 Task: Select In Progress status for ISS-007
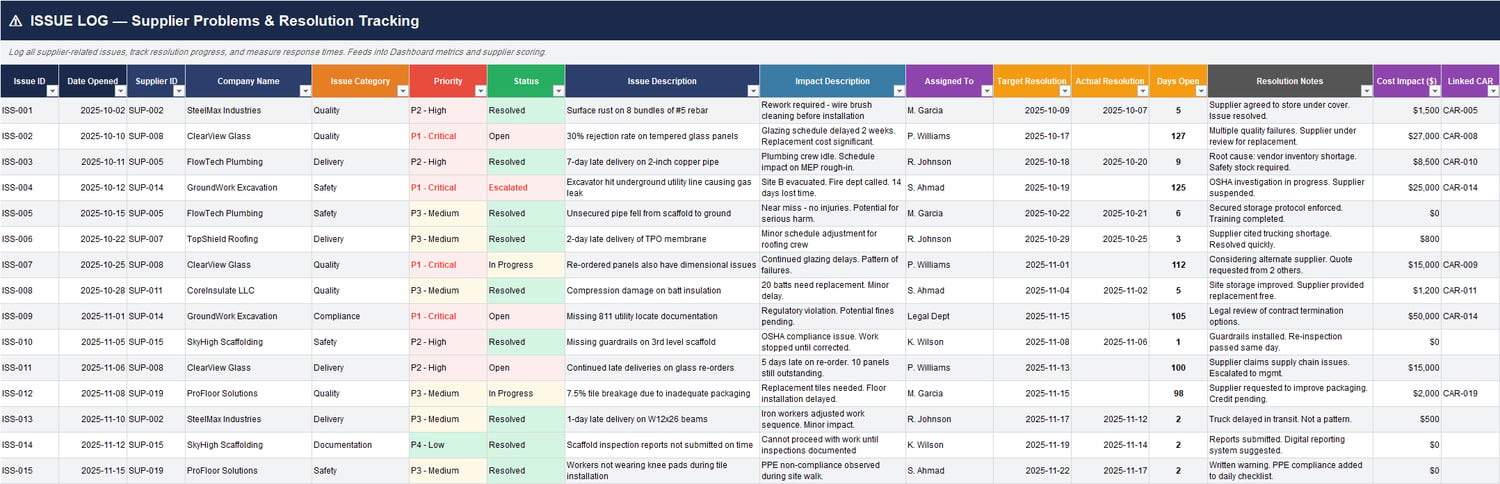pos(526,265)
